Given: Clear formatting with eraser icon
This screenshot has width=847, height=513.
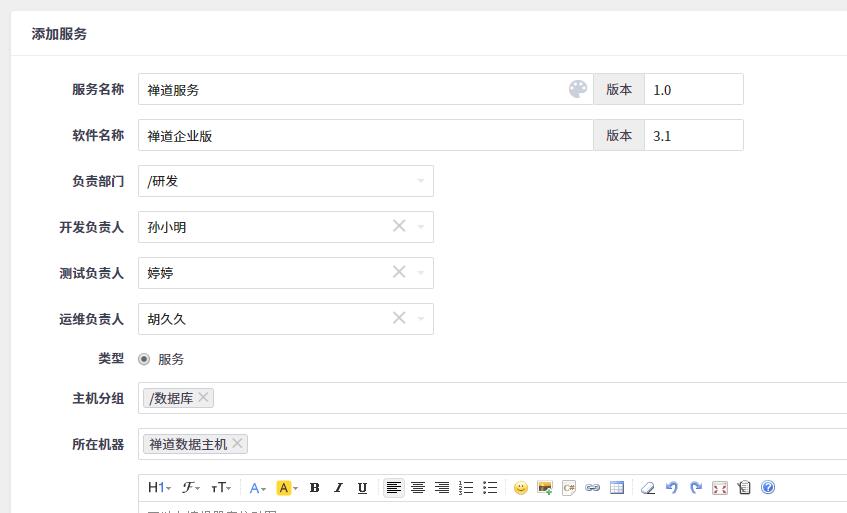Looking at the screenshot, I should pyautogui.click(x=648, y=488).
